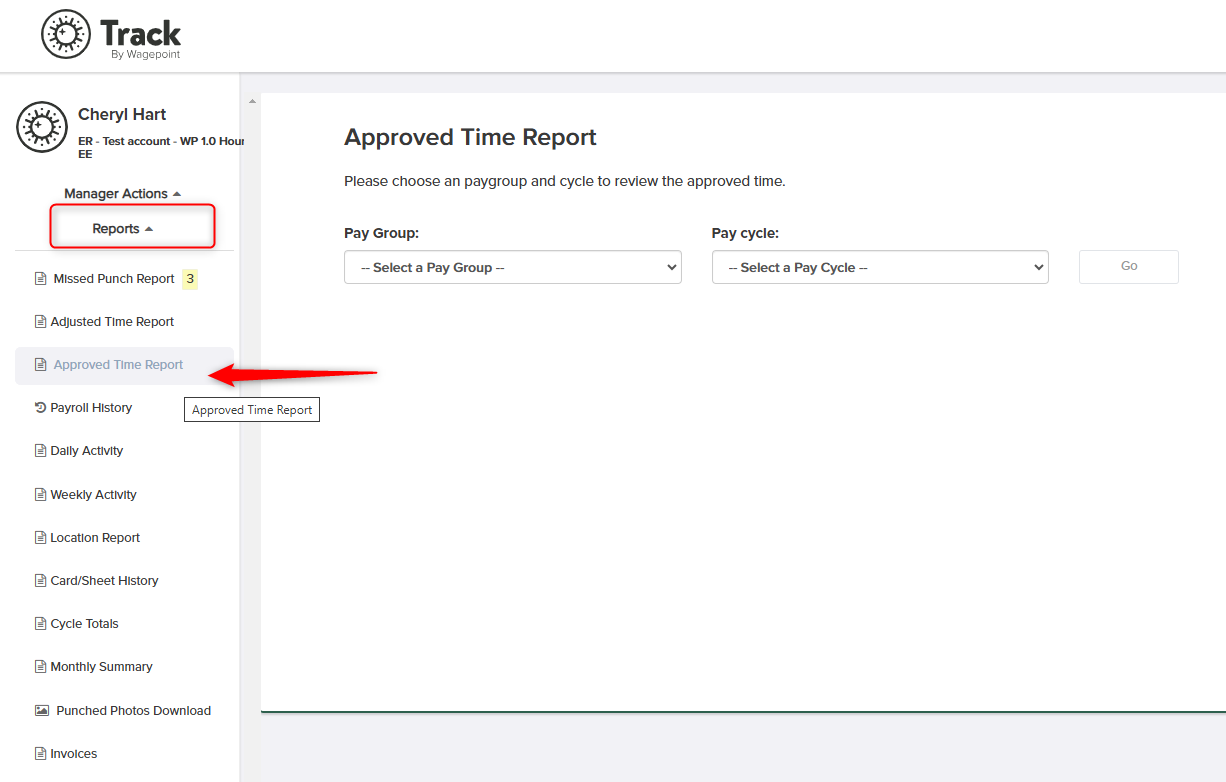
Task: Click the Punched Photos Download image icon
Action: point(42,711)
